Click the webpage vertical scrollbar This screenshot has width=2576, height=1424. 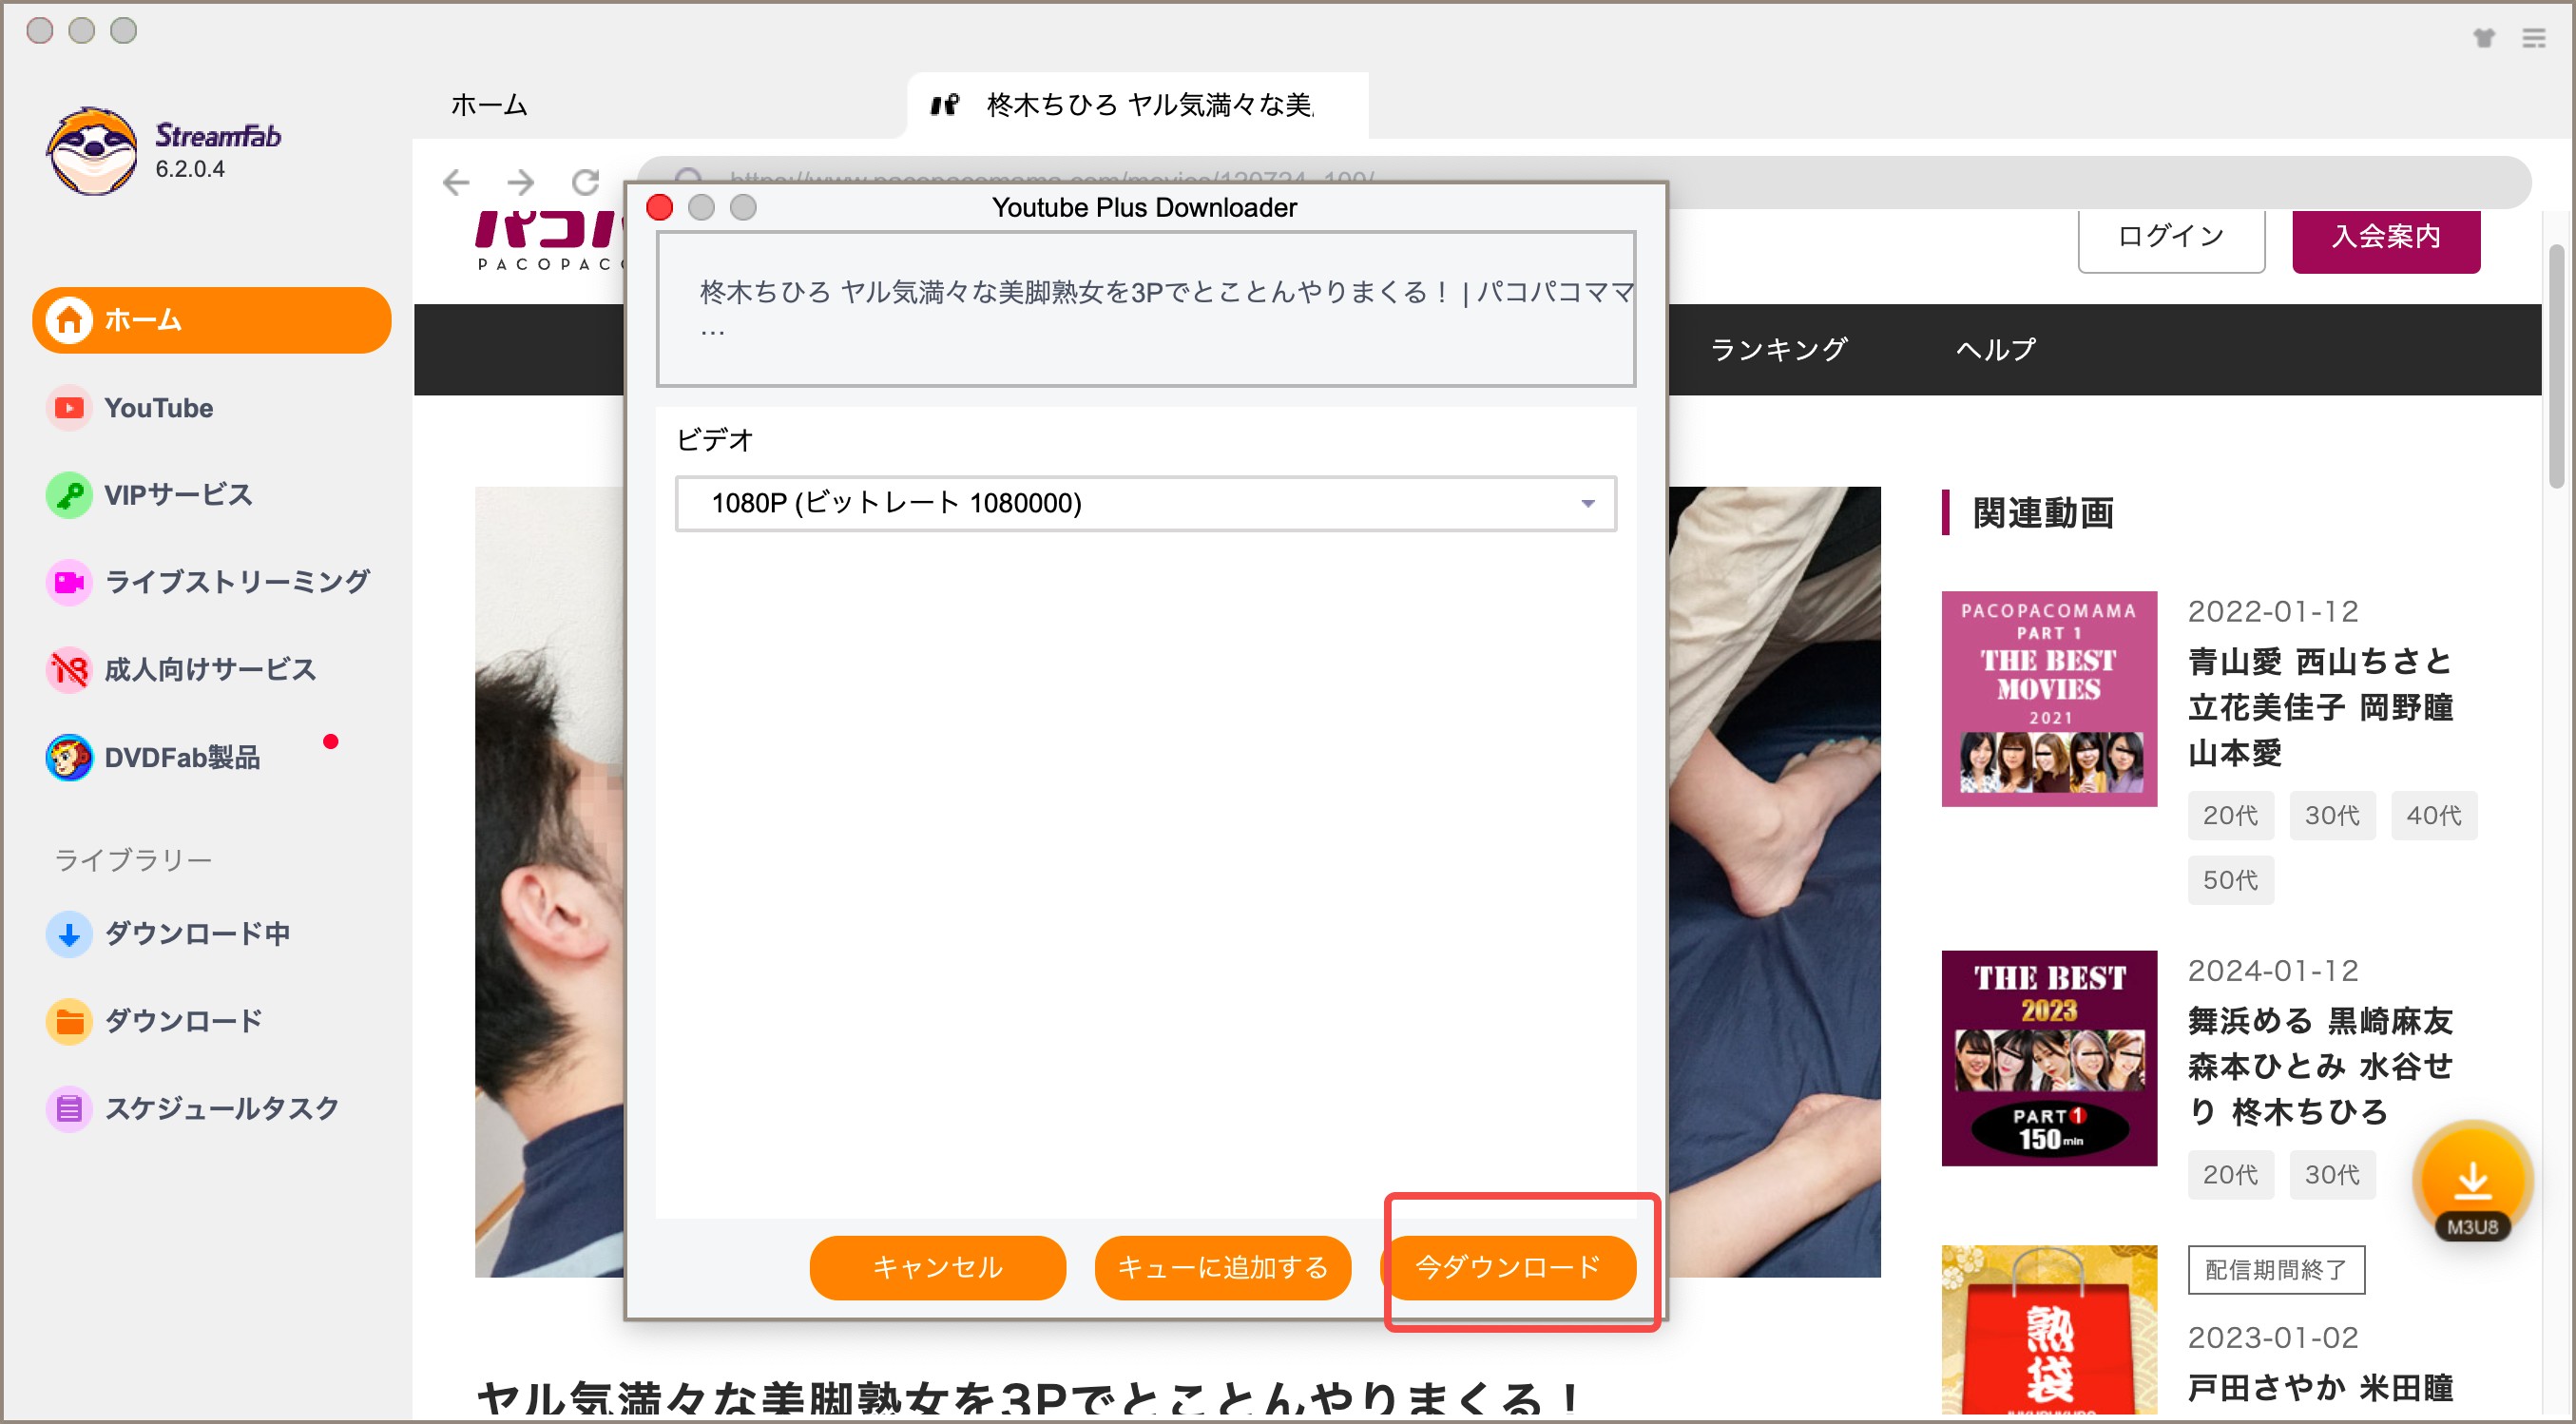[2556, 365]
